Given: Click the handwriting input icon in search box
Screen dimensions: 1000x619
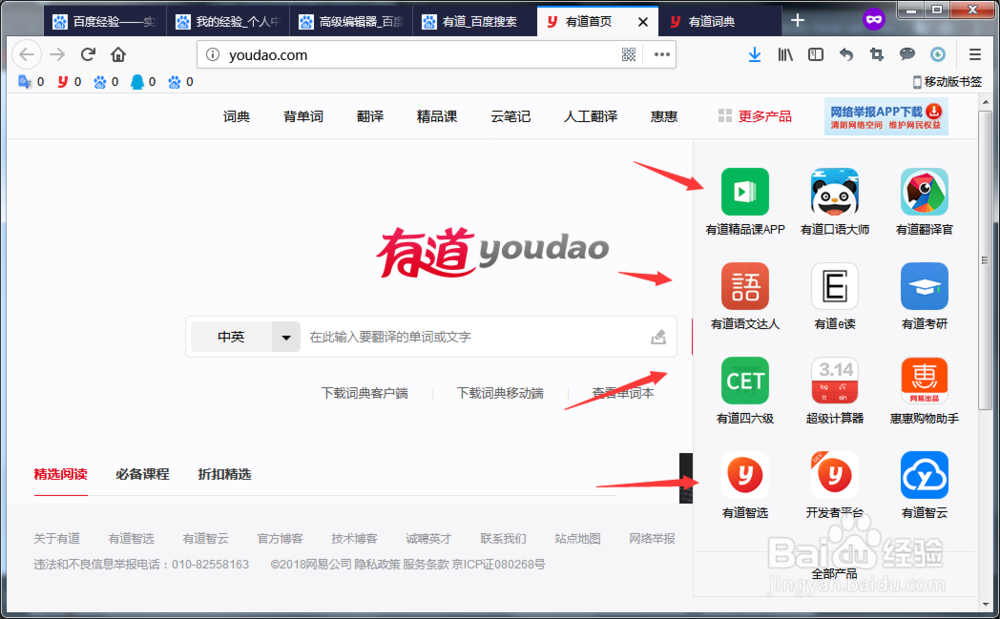Looking at the screenshot, I should [x=658, y=337].
